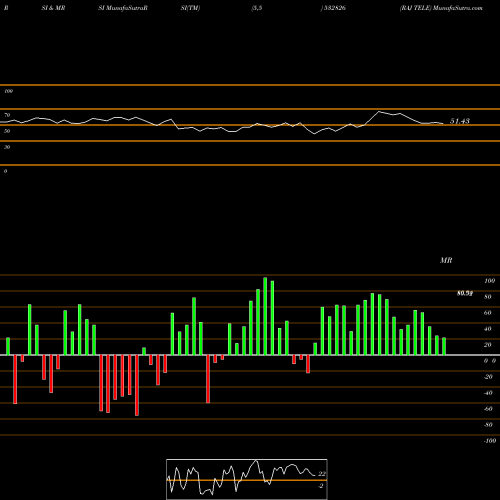Click the MR panel title label
The height and width of the screenshot is (500, 500).
point(446,260)
